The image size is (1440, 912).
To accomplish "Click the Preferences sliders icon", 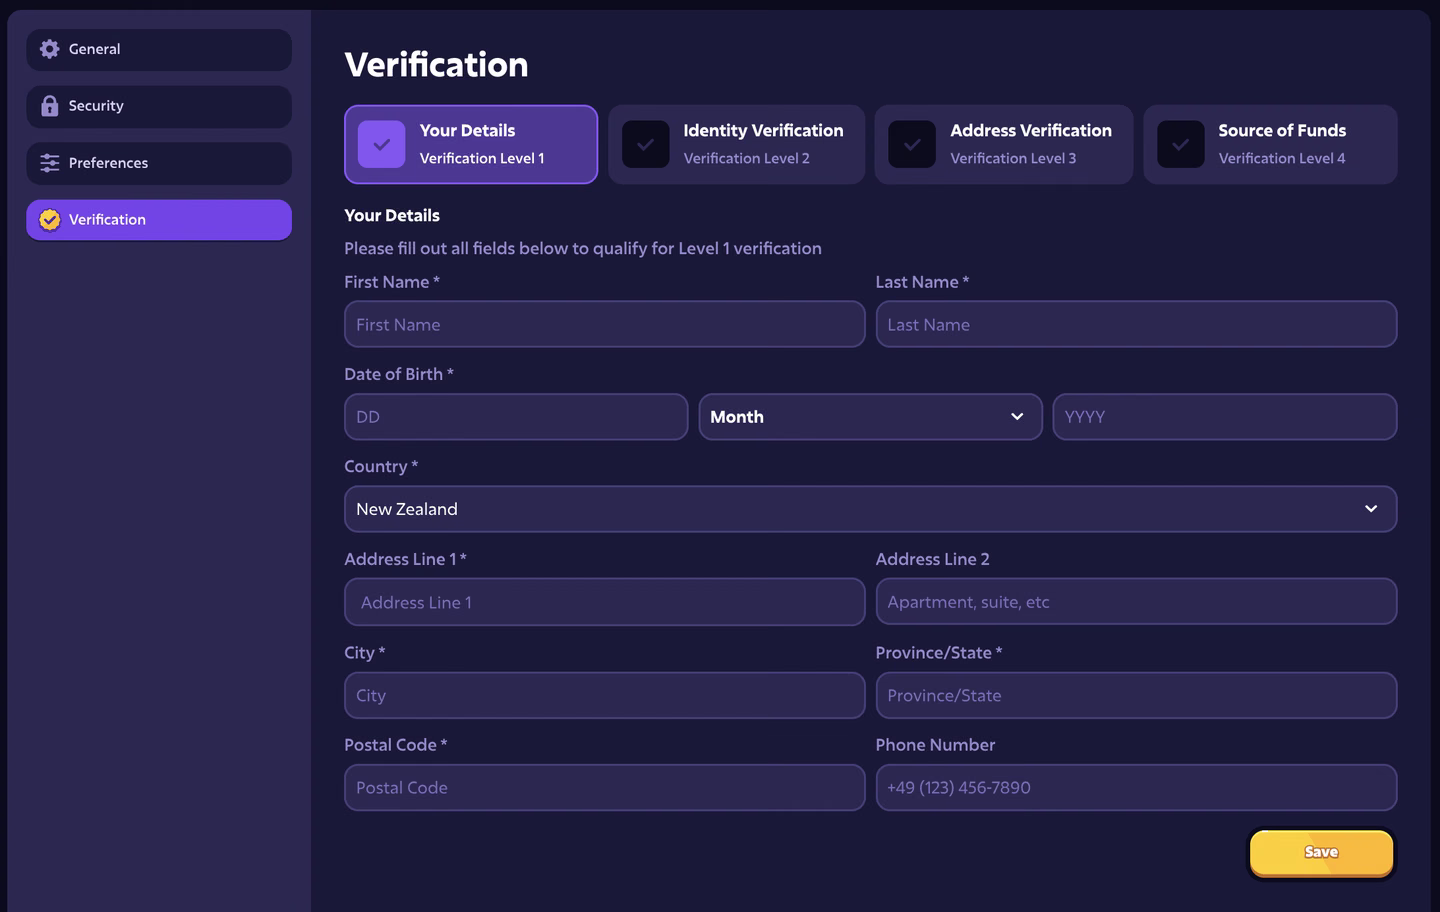I will (49, 163).
